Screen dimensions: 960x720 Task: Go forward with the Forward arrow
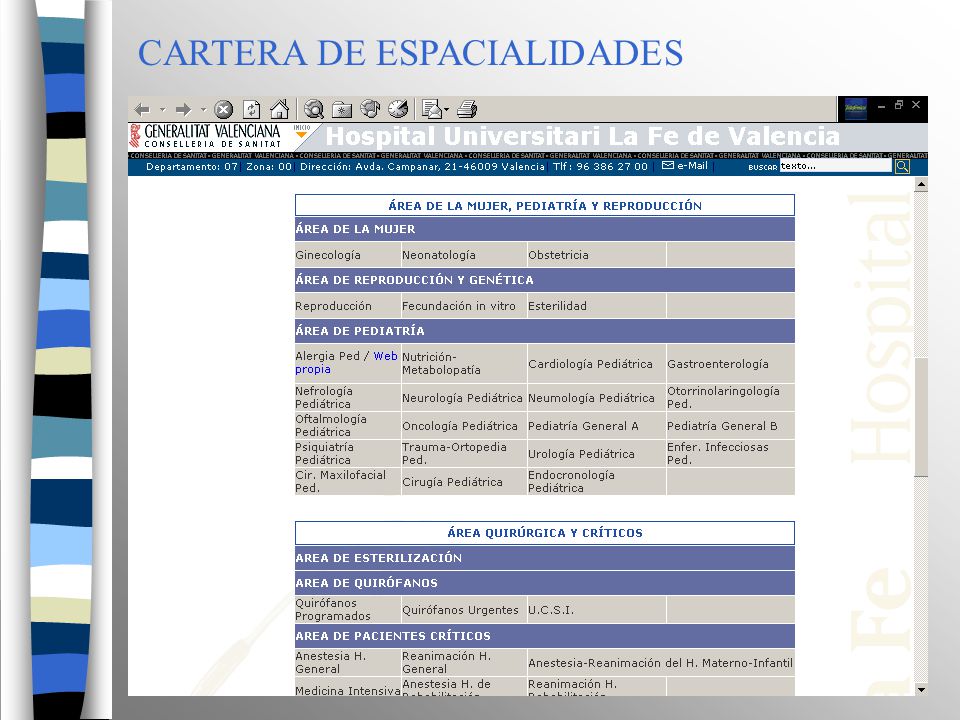tap(183, 110)
